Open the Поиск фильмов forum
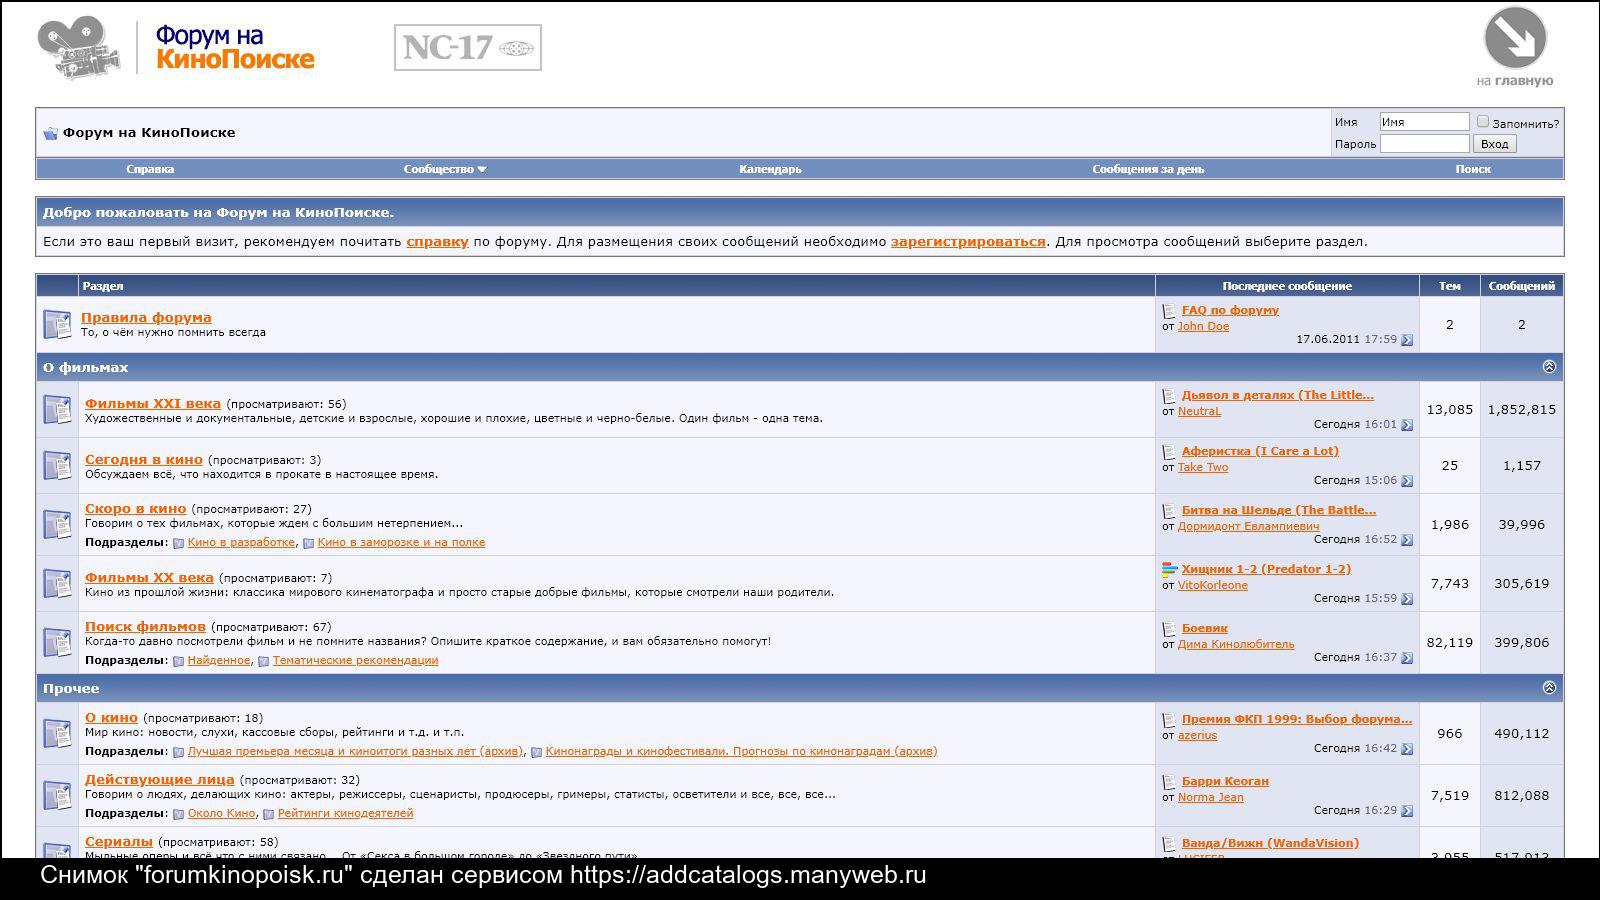 tap(145, 626)
